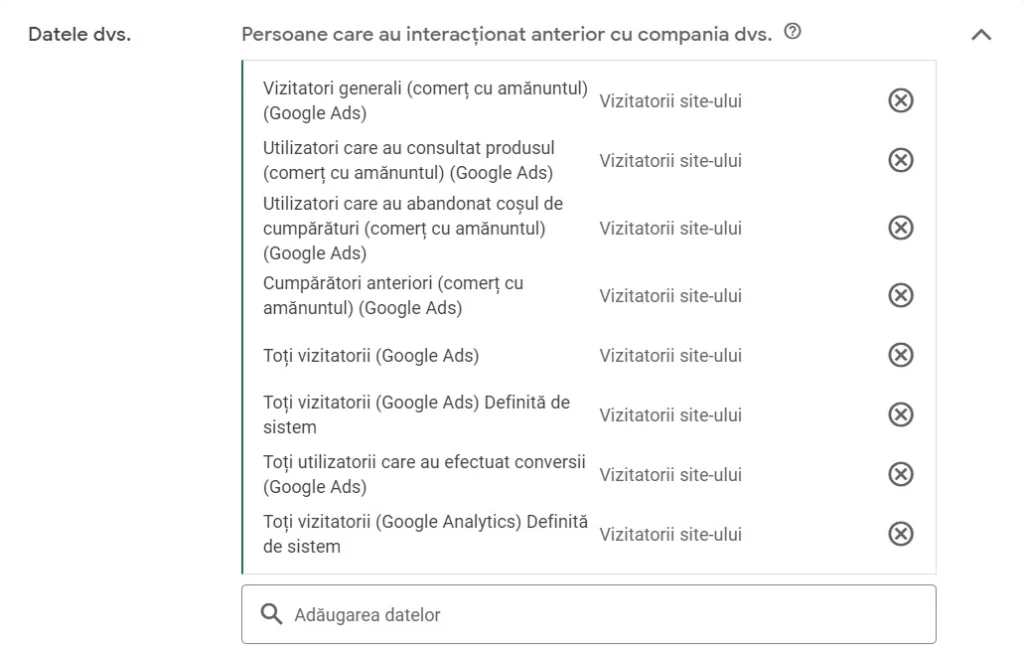Remove the abandoned cart visitors segment
The width and height of the screenshot is (1024, 656).
tap(899, 228)
